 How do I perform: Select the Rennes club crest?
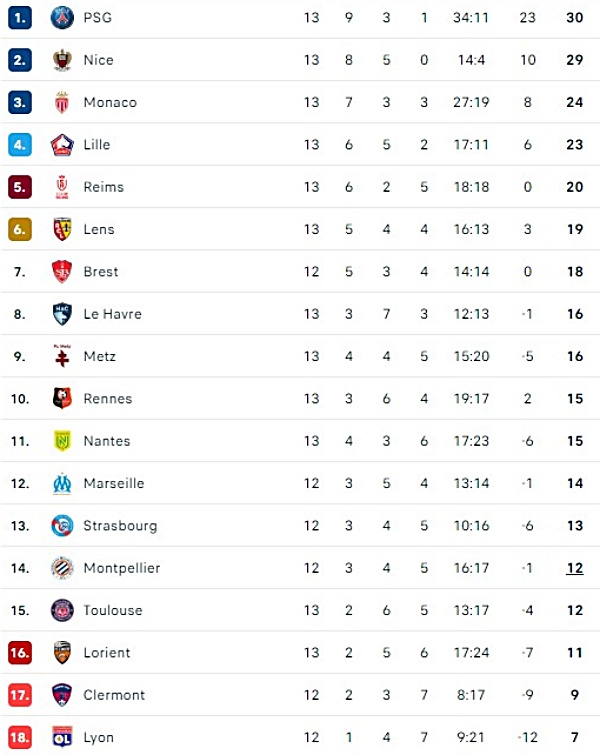[62, 399]
